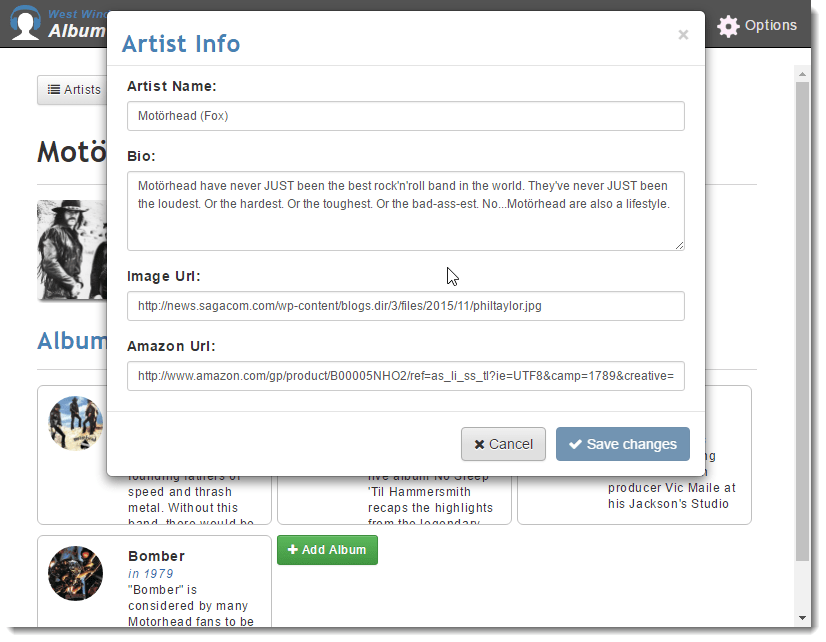The image size is (826, 642).
Task: Click the vertical page scrollbar thumb
Action: click(x=802, y=321)
